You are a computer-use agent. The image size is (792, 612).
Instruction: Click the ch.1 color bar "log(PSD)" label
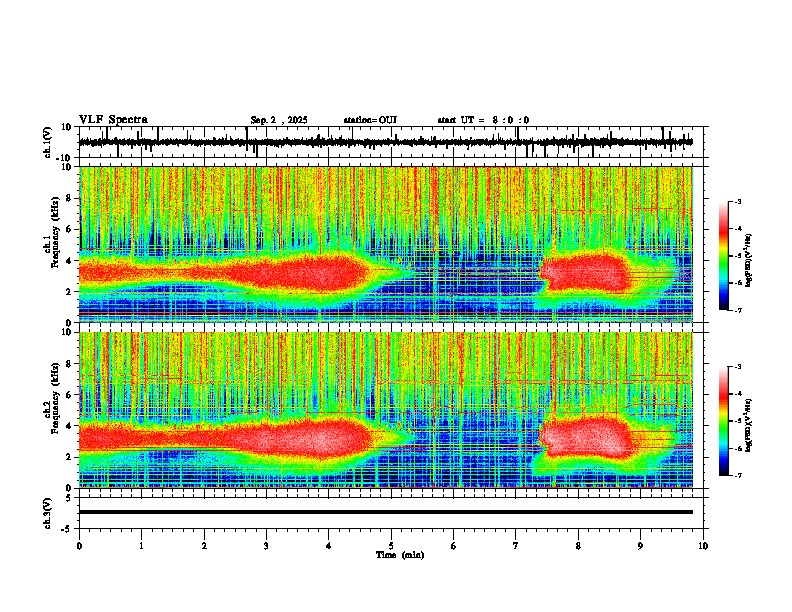pos(749,260)
